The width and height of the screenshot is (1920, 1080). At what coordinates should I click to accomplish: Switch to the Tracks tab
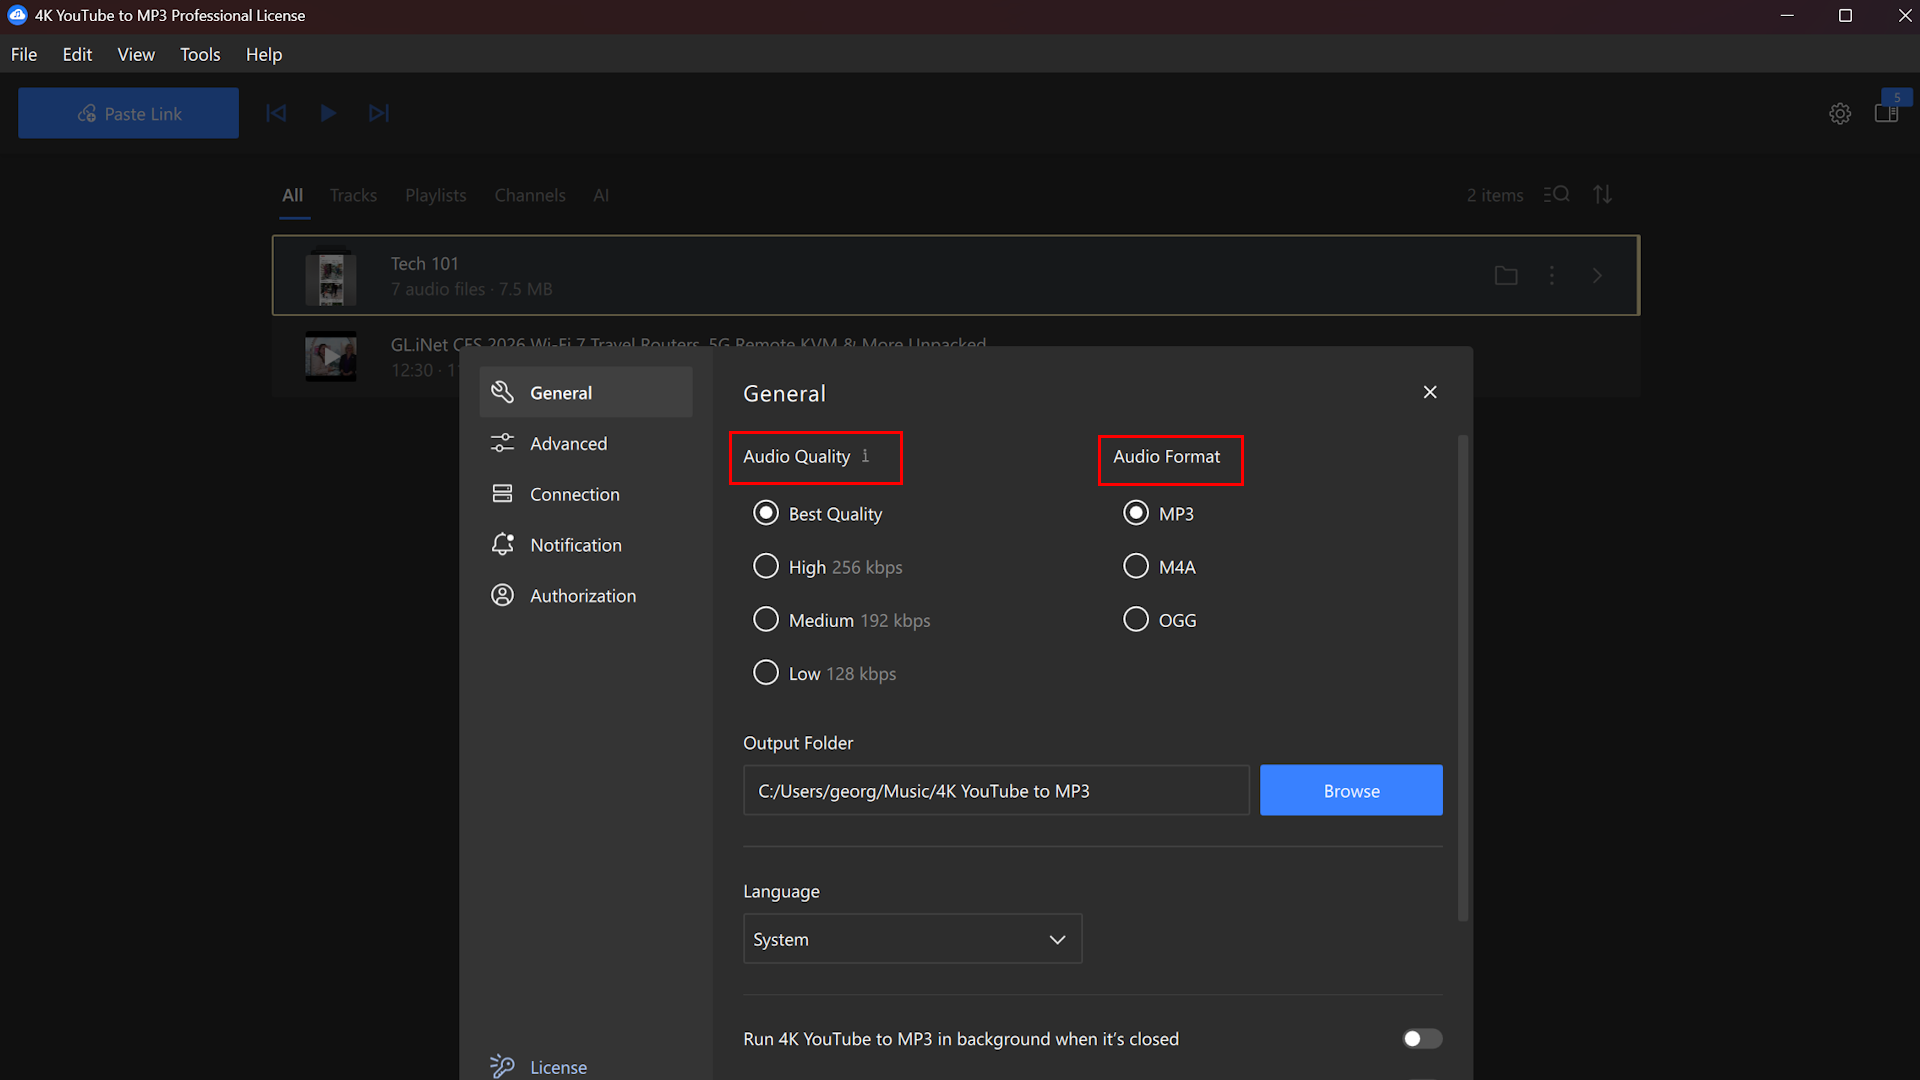pos(353,195)
